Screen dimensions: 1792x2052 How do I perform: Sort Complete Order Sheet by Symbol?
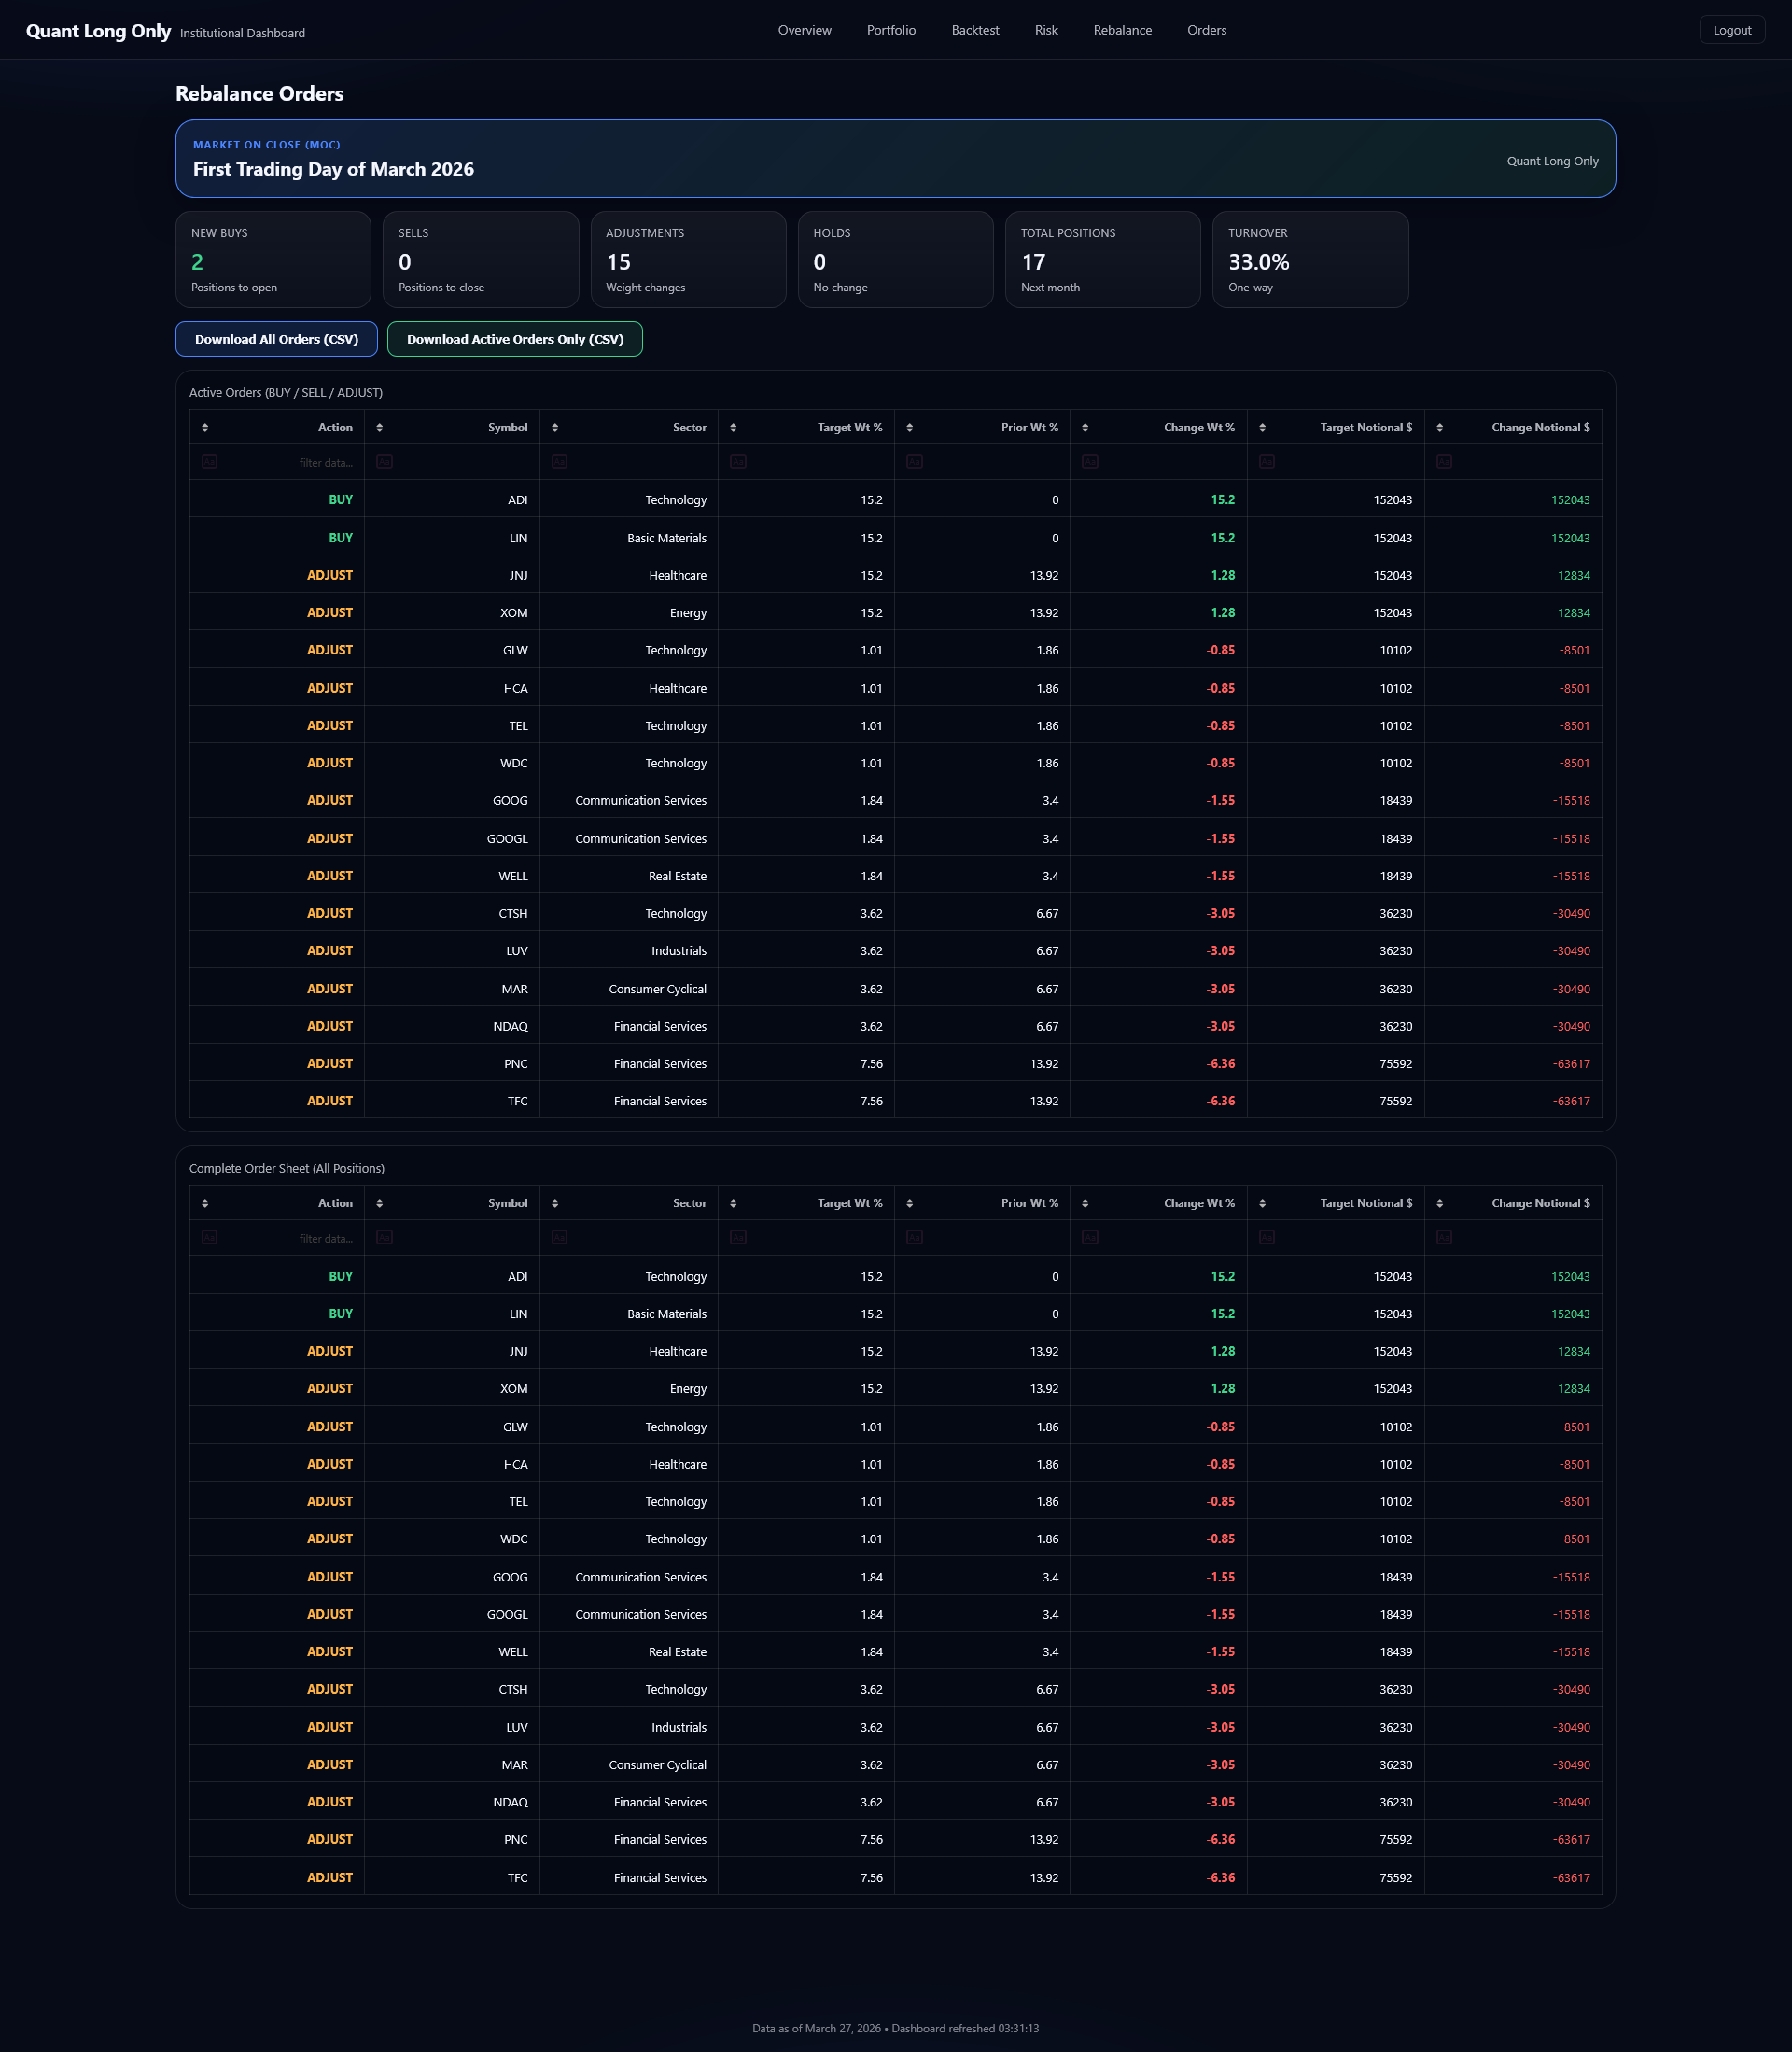379,1204
